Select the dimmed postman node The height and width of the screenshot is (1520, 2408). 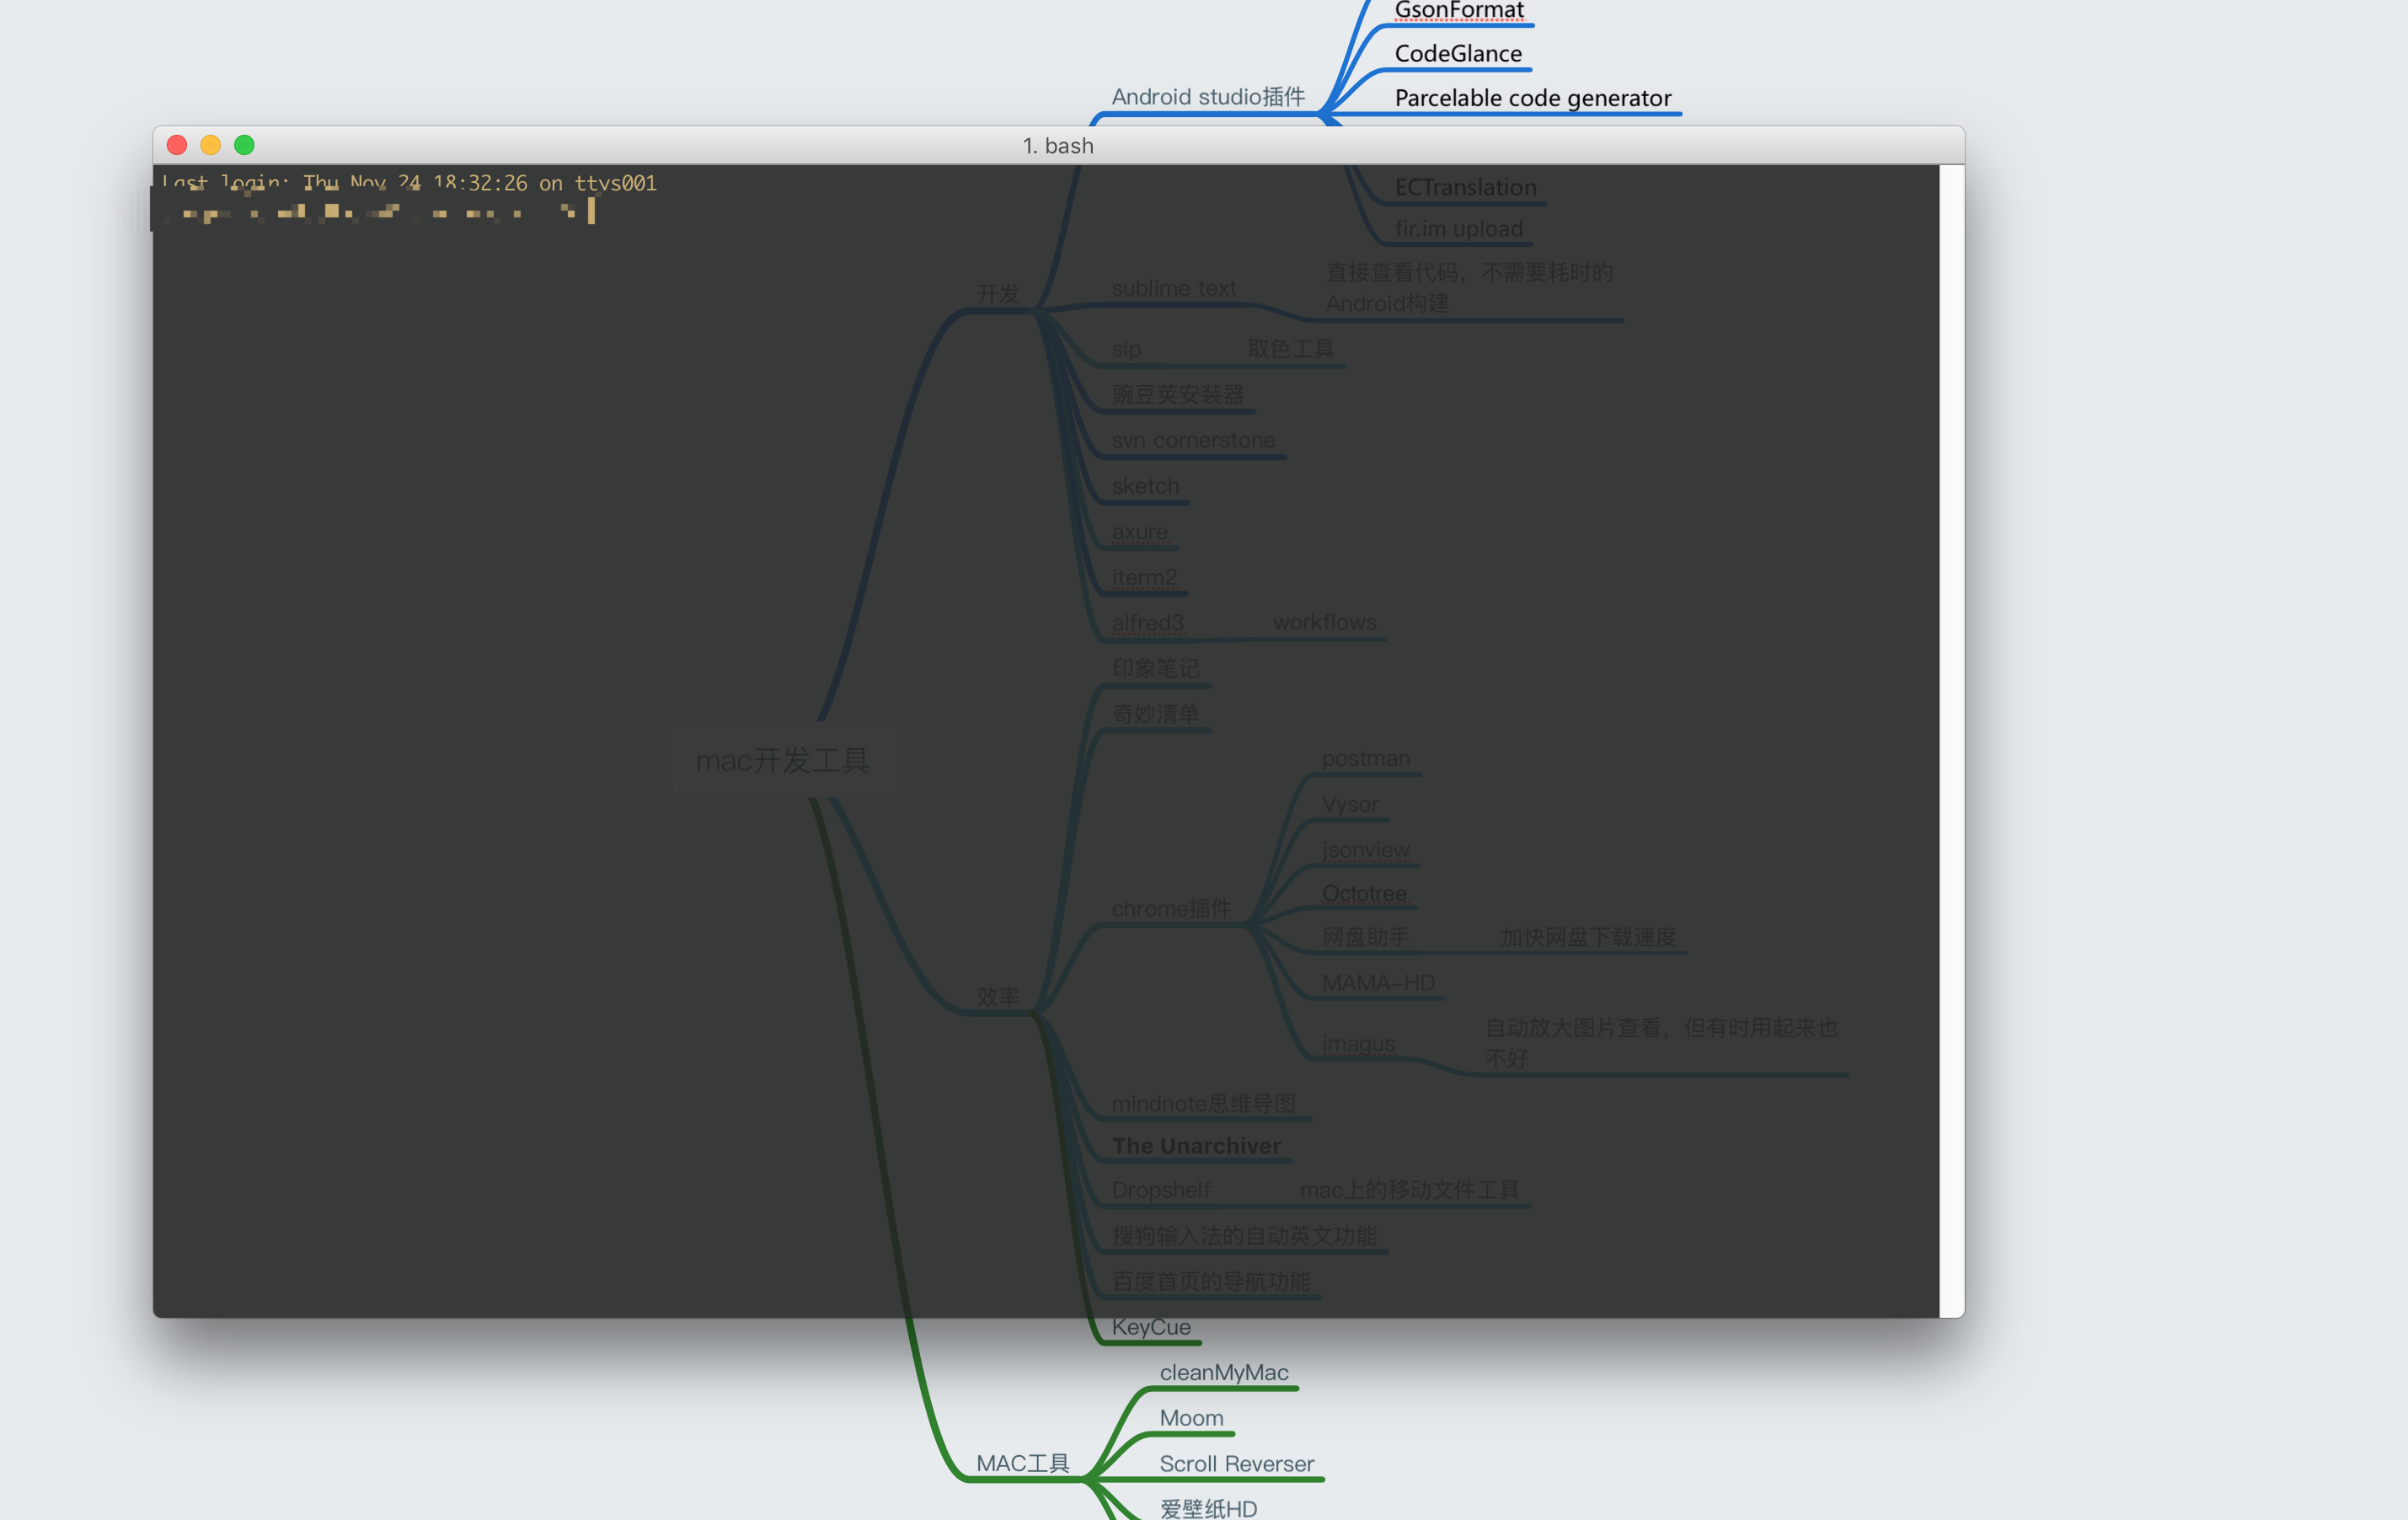(x=1365, y=759)
